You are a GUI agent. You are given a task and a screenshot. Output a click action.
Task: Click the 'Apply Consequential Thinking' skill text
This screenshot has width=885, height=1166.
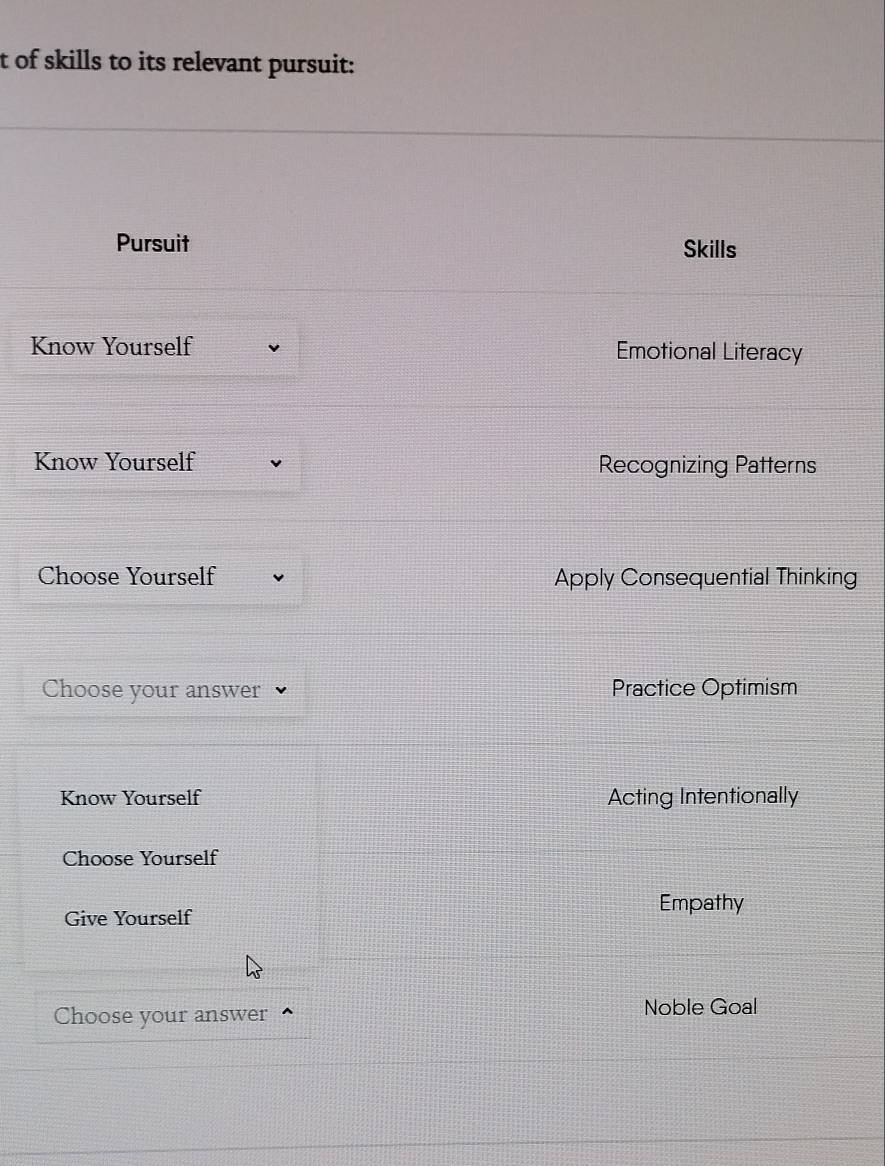(705, 578)
